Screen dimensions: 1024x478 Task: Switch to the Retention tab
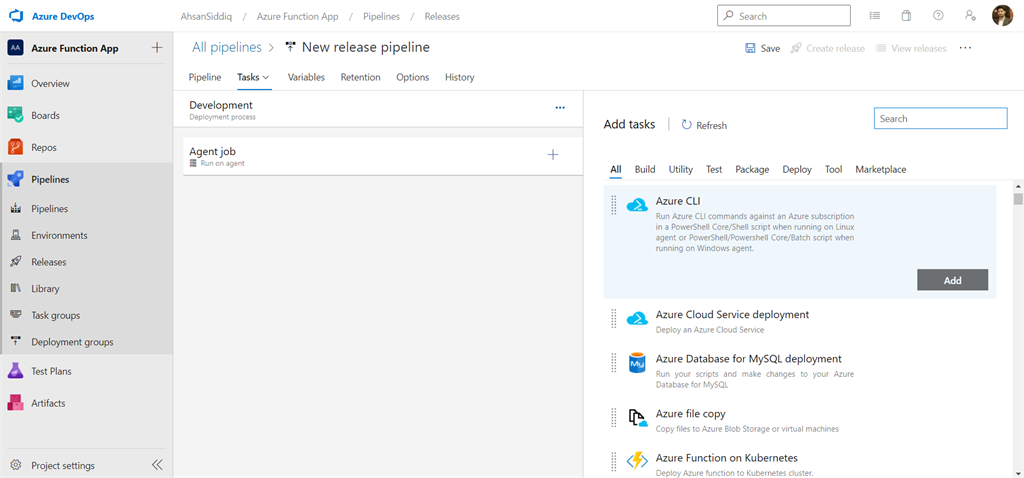(x=360, y=77)
